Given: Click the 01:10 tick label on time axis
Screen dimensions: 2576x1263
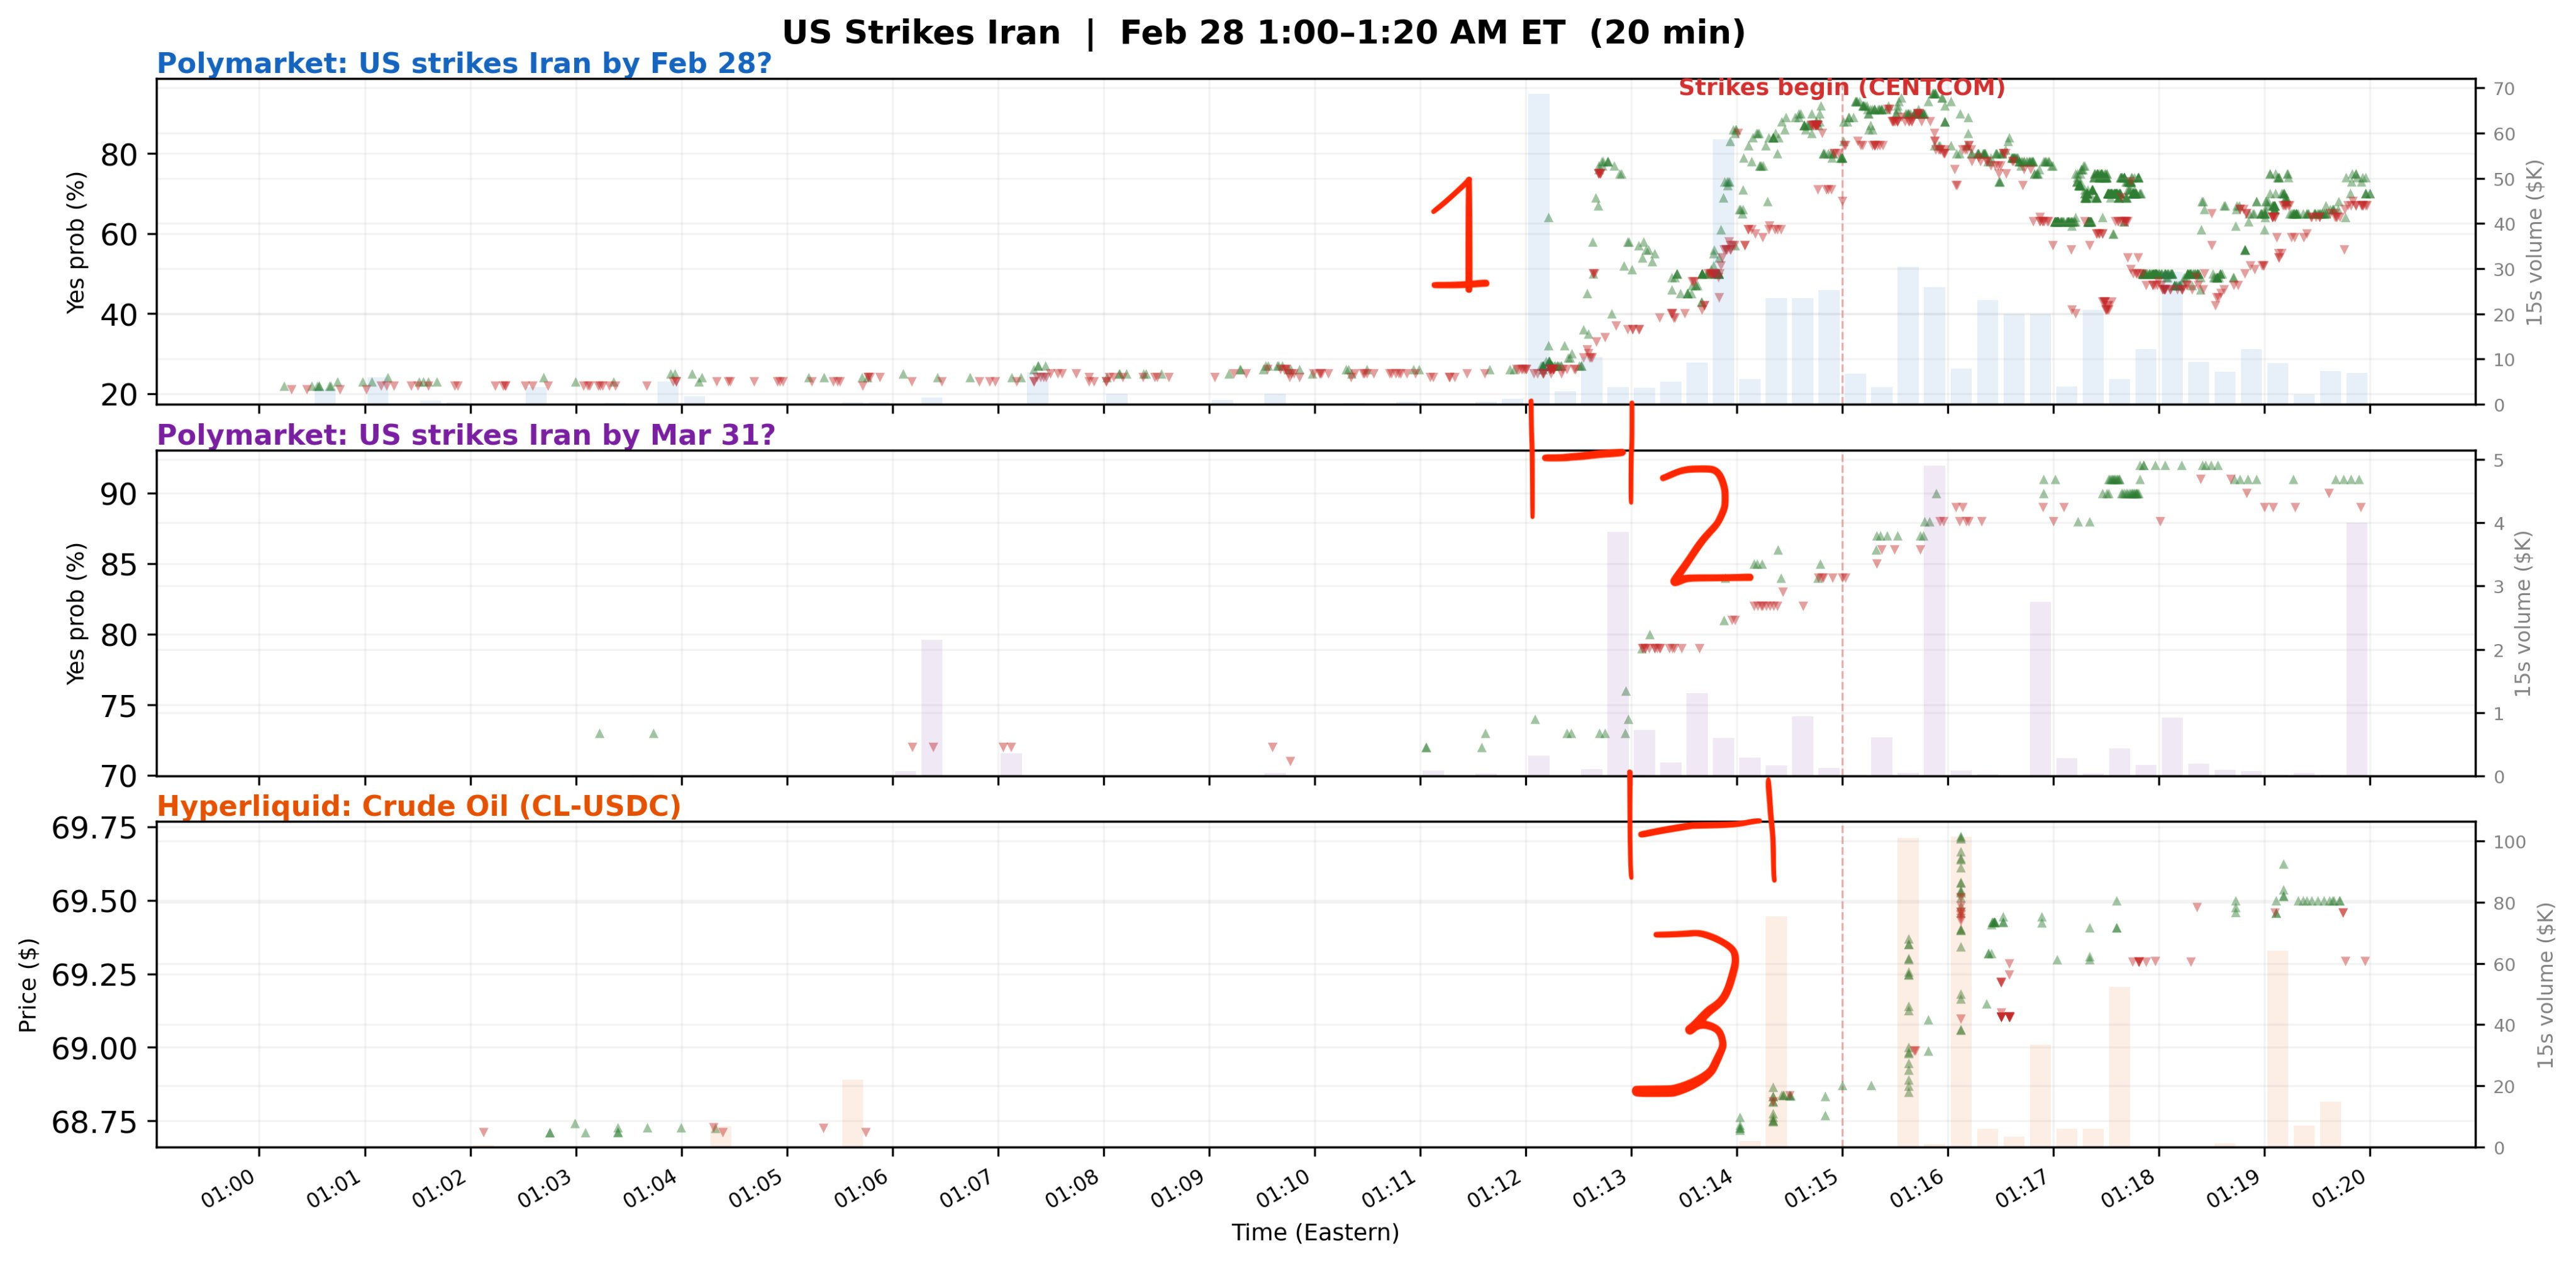Looking at the screenshot, I should [1282, 1190].
